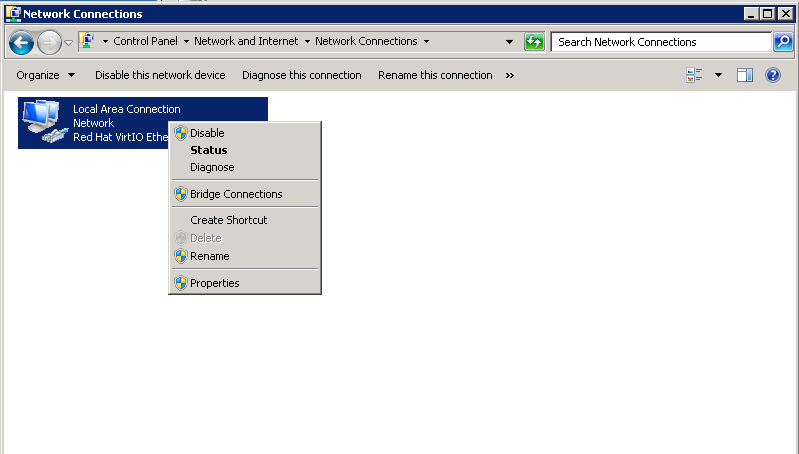The height and width of the screenshot is (454, 799).
Task: Select Status in the context menu
Action: 208,150
